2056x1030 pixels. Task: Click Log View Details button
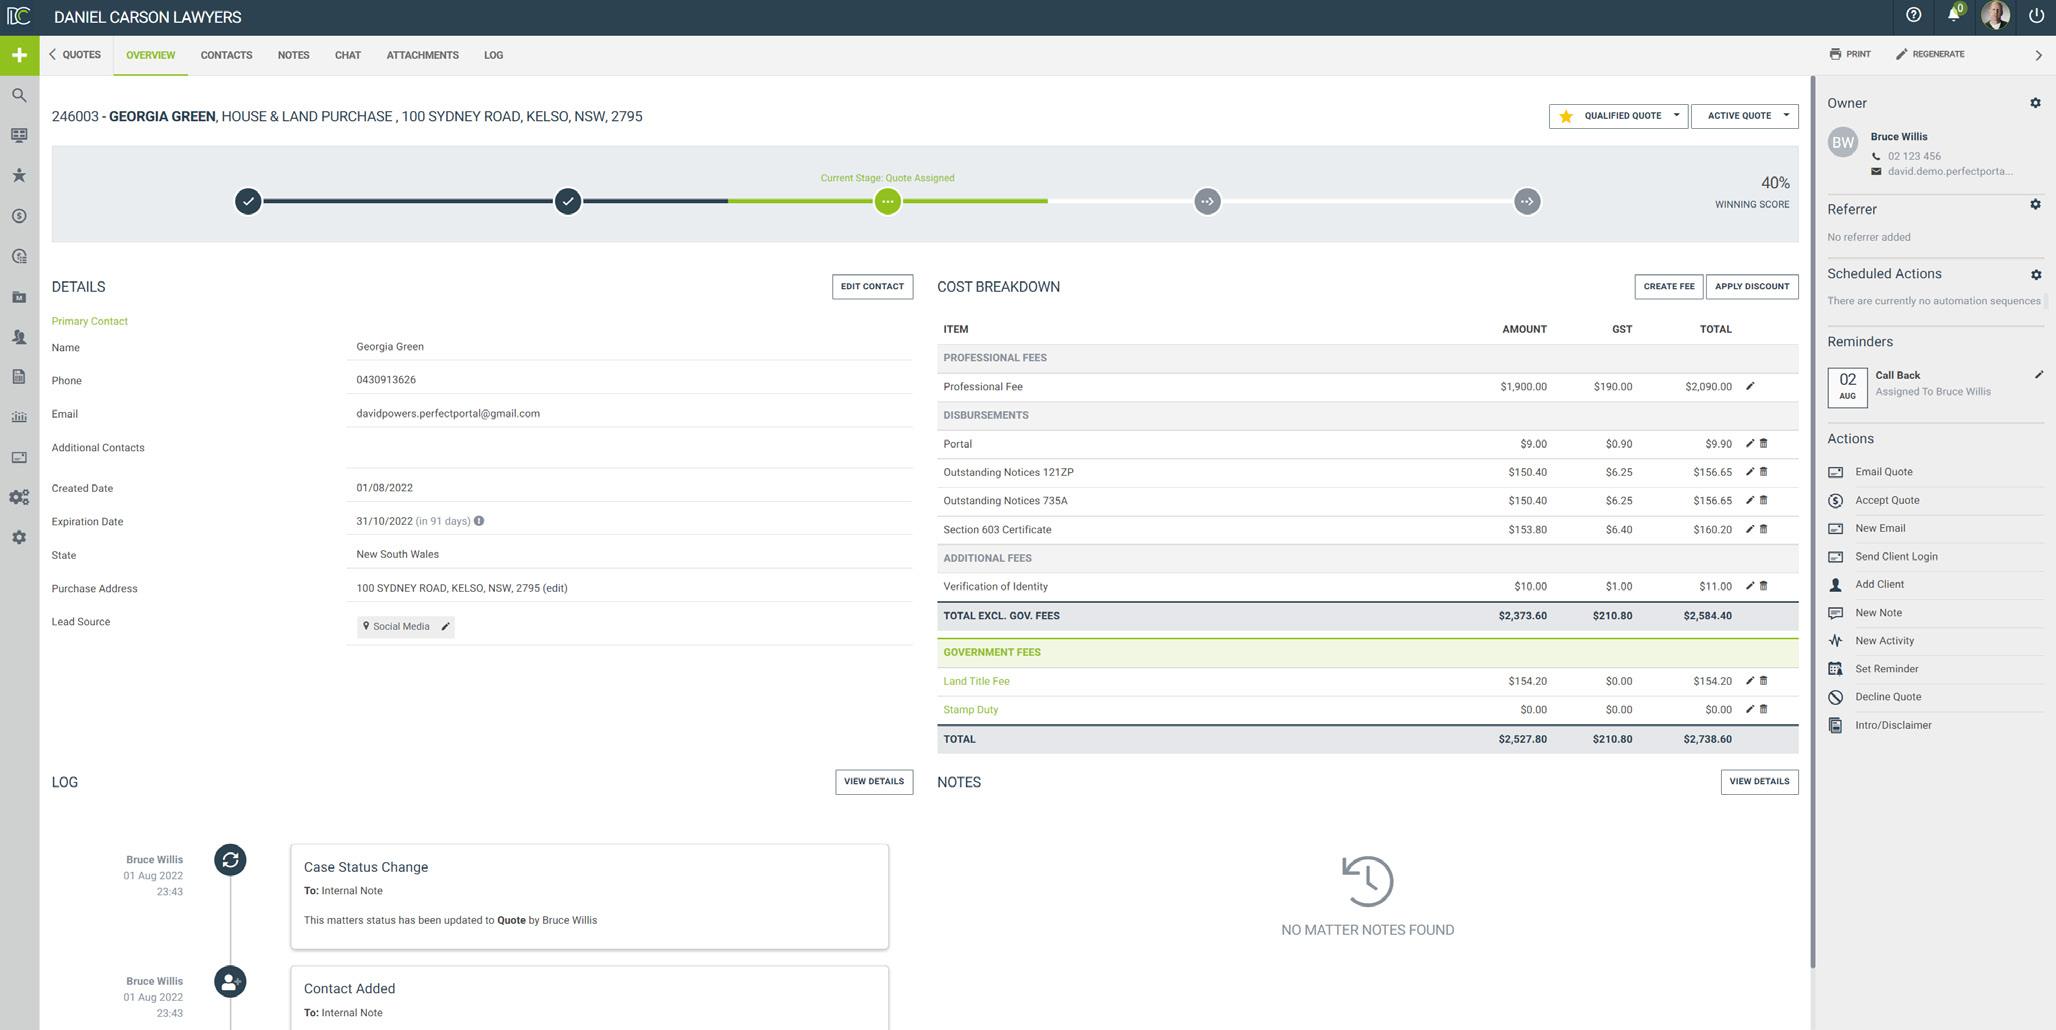tap(874, 782)
